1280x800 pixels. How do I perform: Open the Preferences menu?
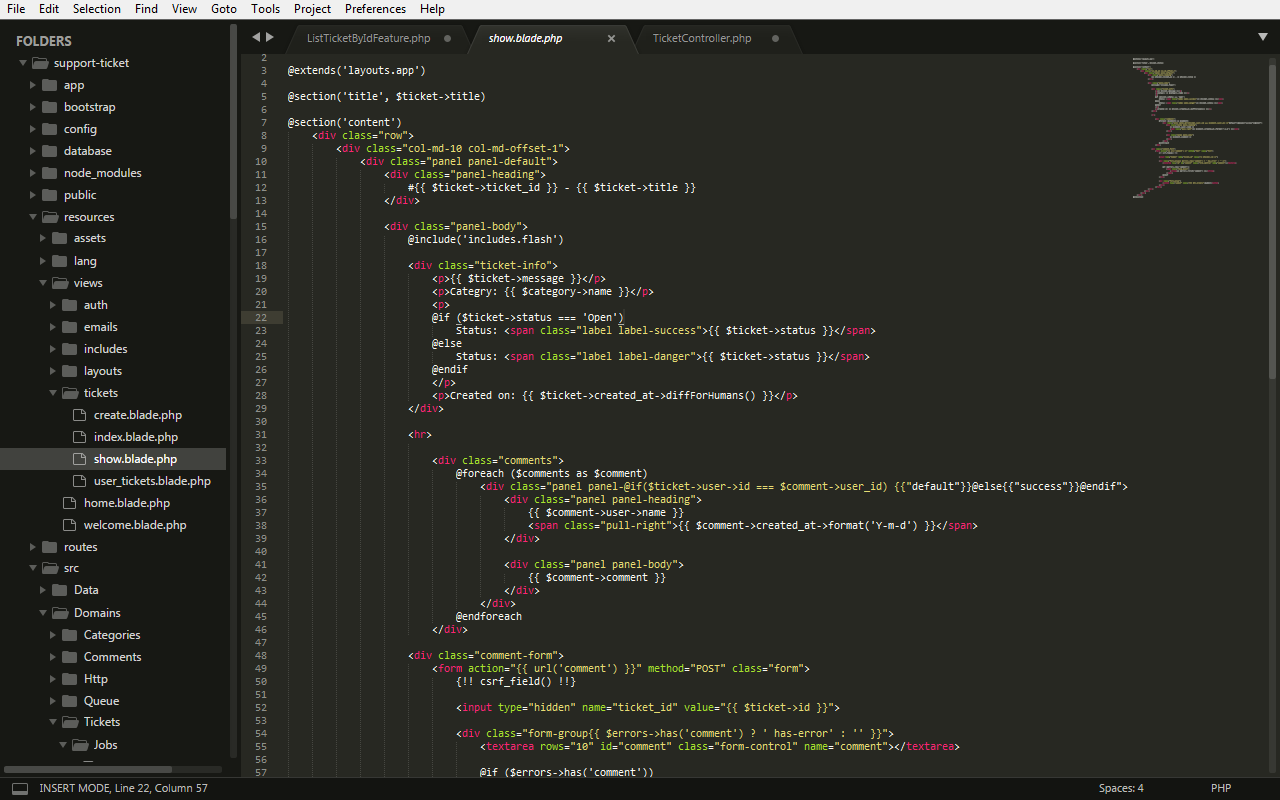pos(375,9)
